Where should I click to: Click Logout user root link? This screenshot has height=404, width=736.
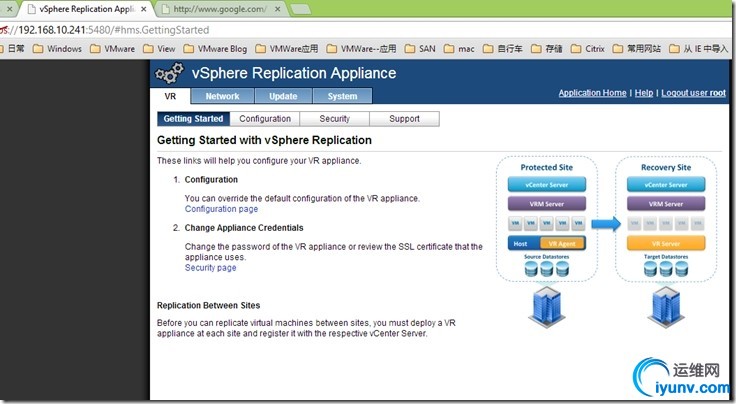[694, 93]
